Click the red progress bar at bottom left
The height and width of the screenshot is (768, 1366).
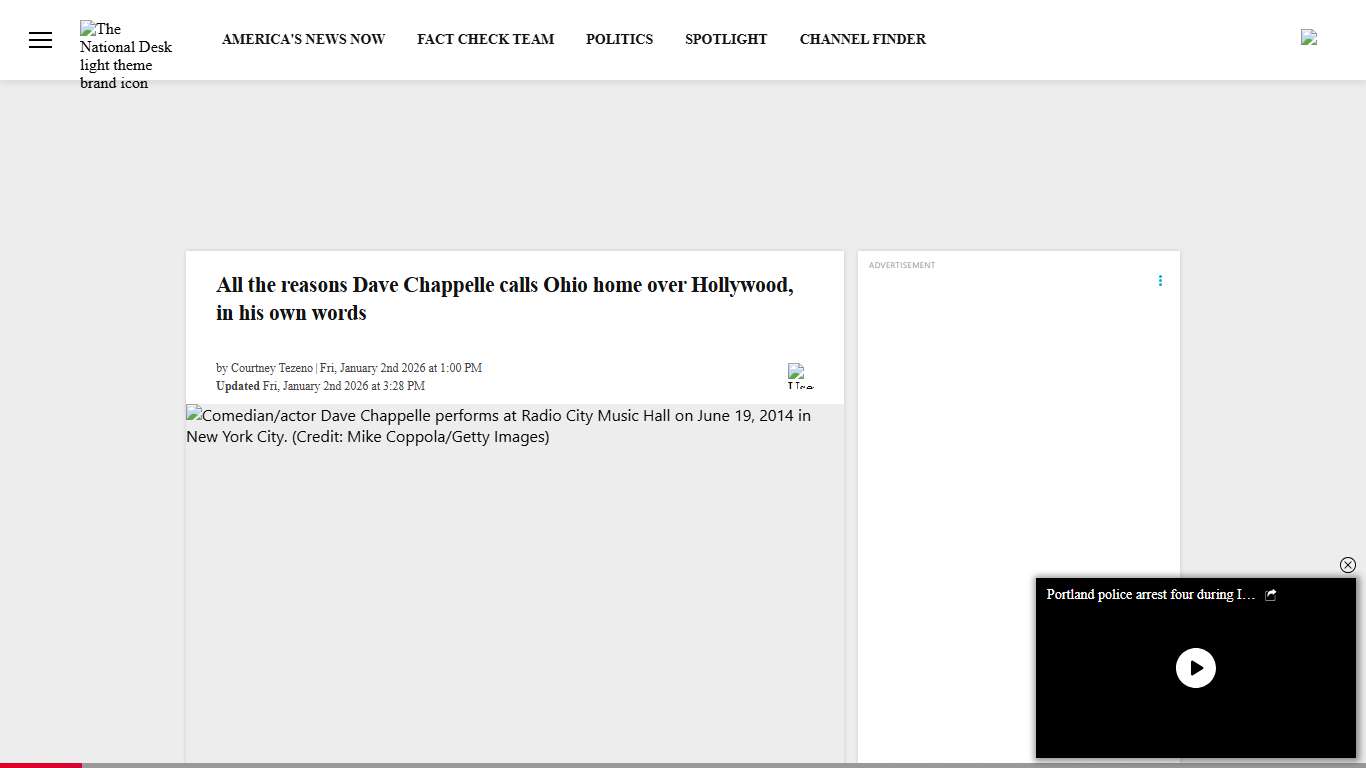pyautogui.click(x=41, y=766)
